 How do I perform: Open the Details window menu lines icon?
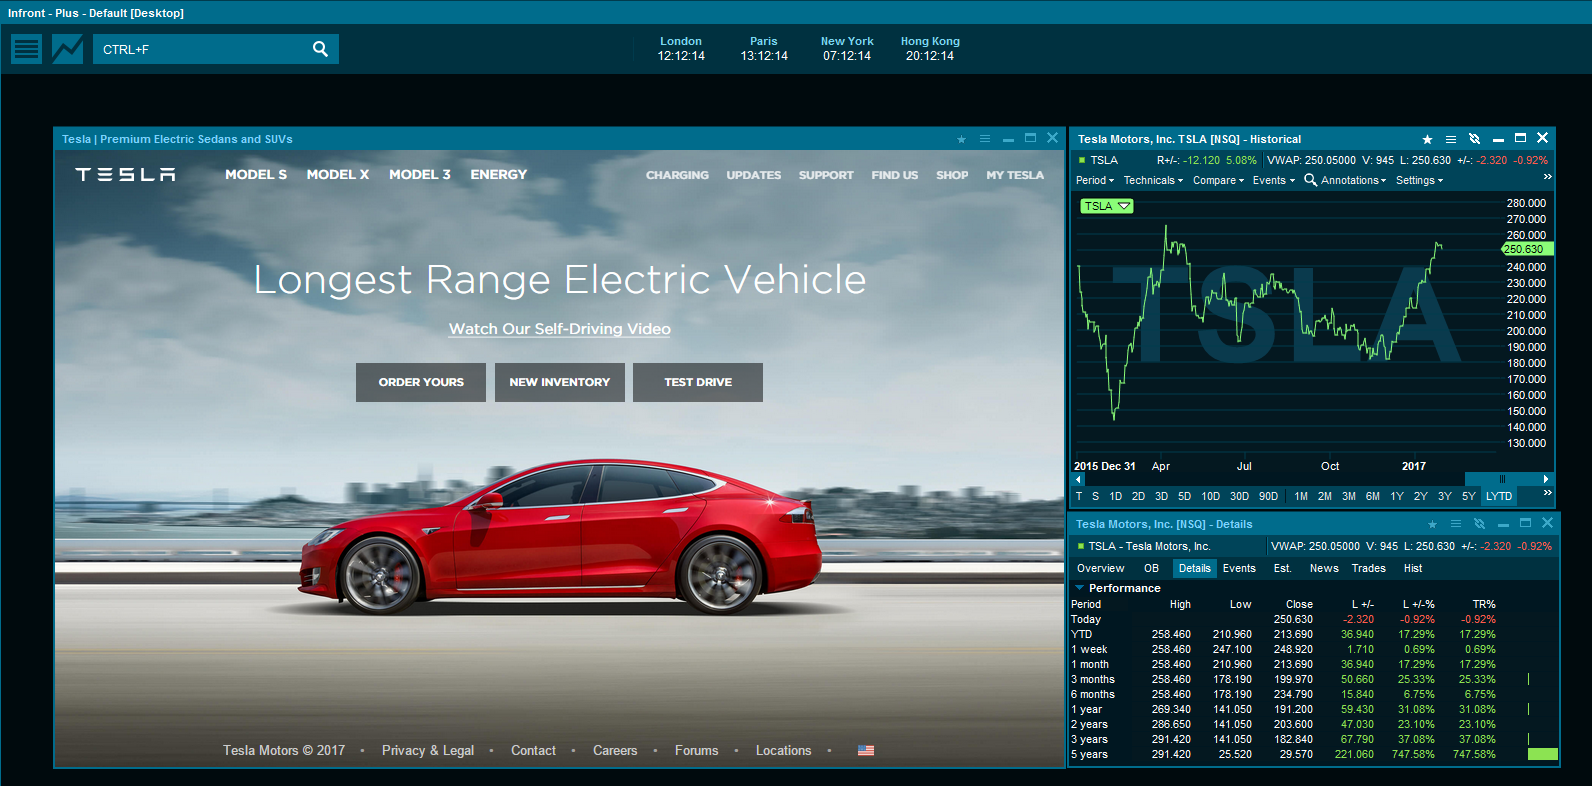pos(1456,524)
